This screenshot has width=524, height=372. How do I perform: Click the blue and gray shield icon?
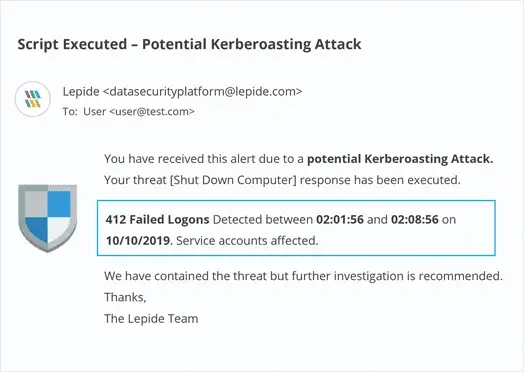(x=47, y=218)
